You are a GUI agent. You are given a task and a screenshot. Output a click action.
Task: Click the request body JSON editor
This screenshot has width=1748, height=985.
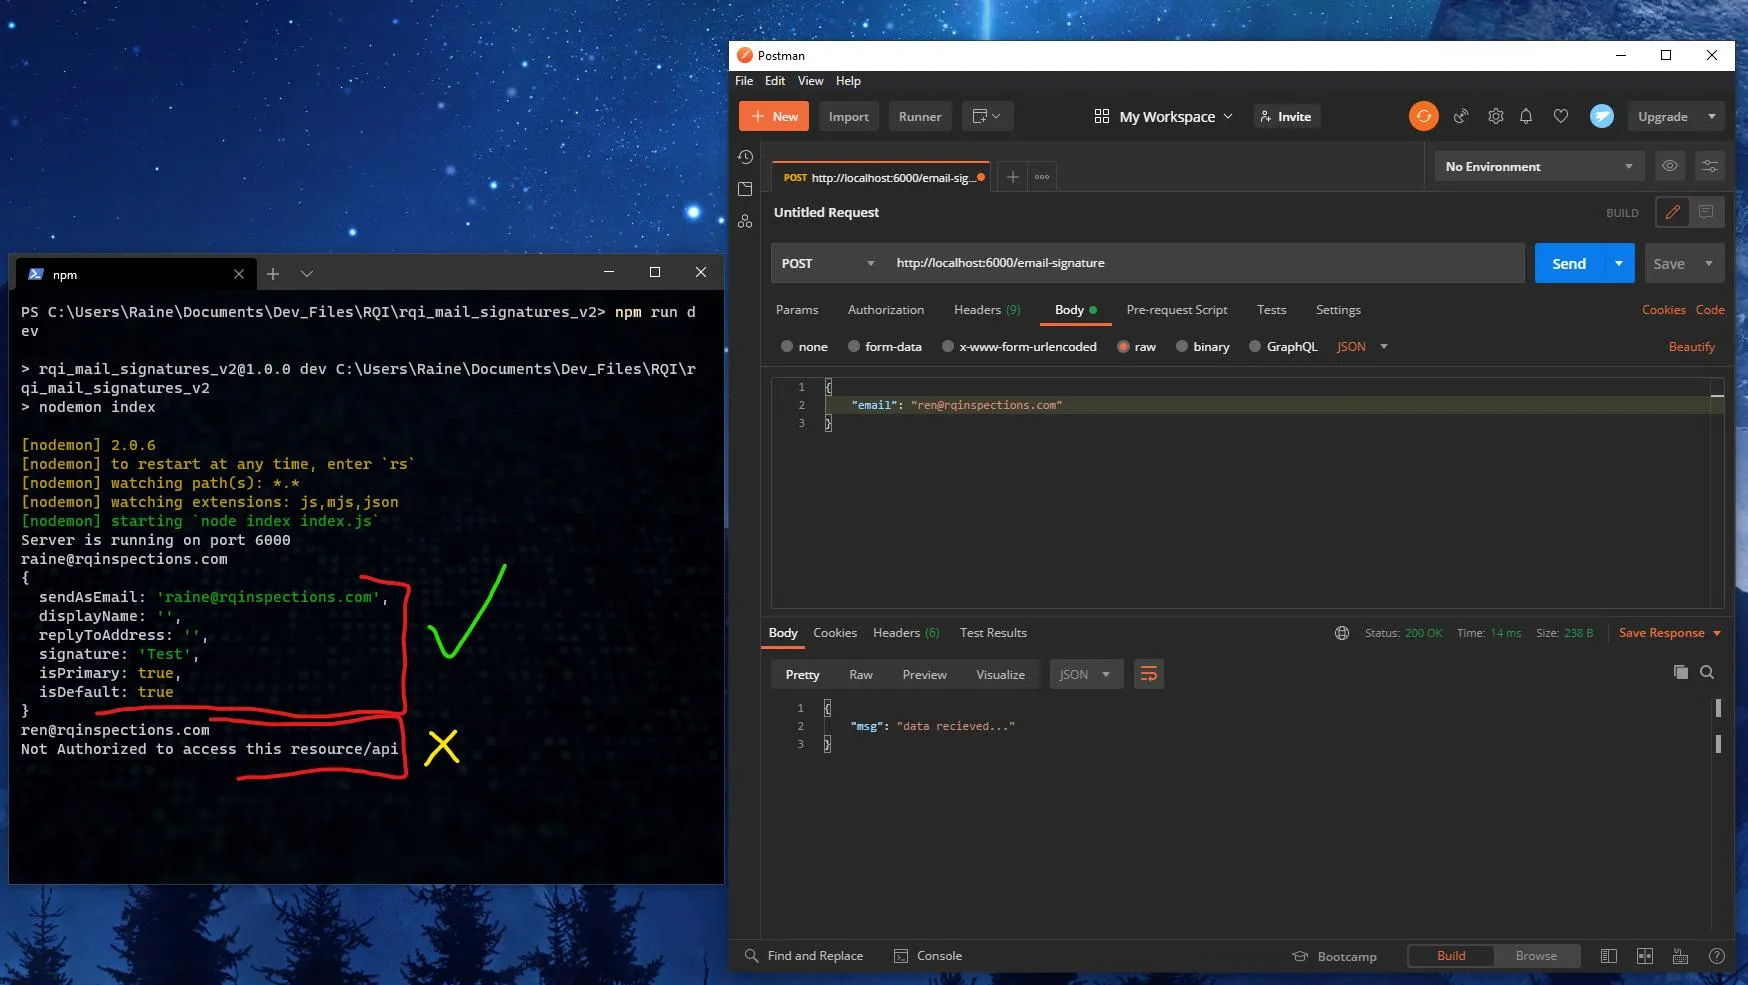[x=1247, y=493]
